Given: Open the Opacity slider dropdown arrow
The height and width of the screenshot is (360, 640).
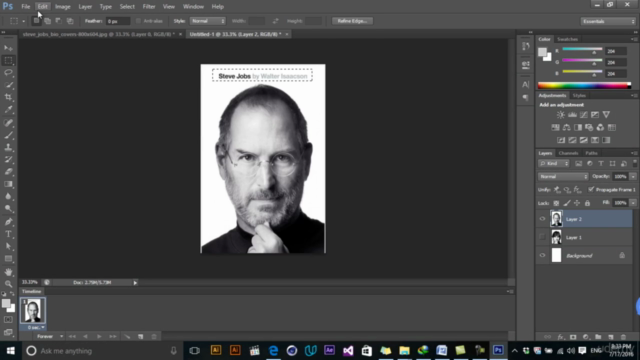Looking at the screenshot, I should [x=633, y=176].
